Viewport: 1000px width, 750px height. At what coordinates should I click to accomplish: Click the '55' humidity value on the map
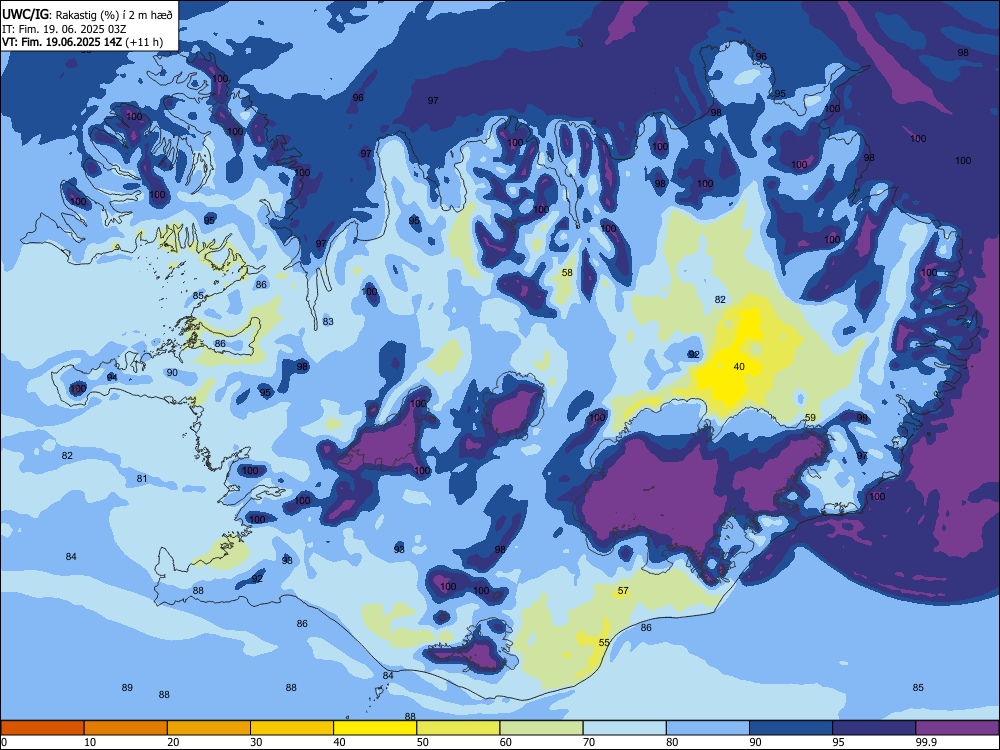coord(605,643)
